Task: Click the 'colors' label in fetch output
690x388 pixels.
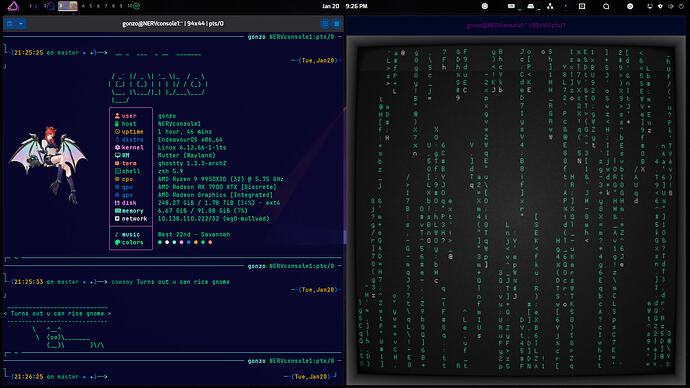Action: click(x=132, y=242)
